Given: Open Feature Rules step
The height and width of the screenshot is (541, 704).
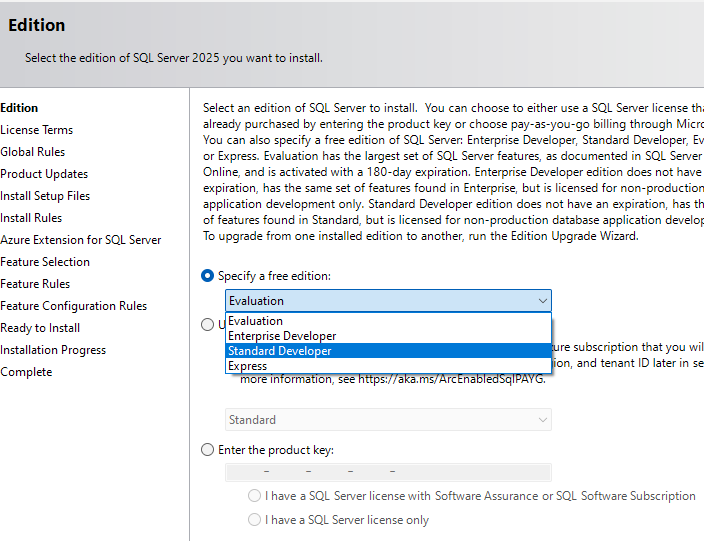Looking at the screenshot, I should (x=35, y=284).
